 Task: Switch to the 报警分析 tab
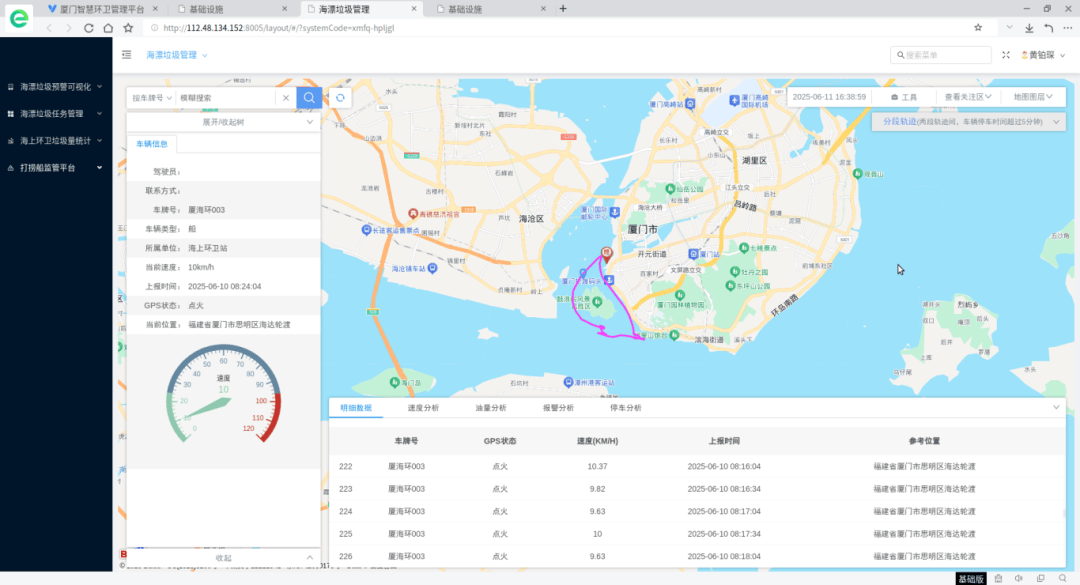coord(557,408)
